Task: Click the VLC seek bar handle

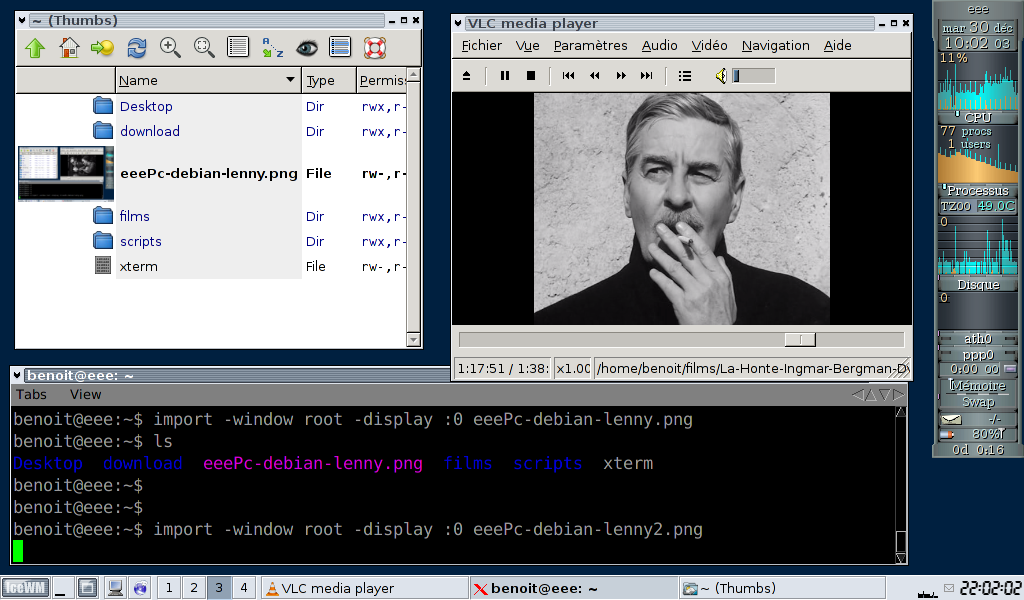Action: tap(800, 339)
